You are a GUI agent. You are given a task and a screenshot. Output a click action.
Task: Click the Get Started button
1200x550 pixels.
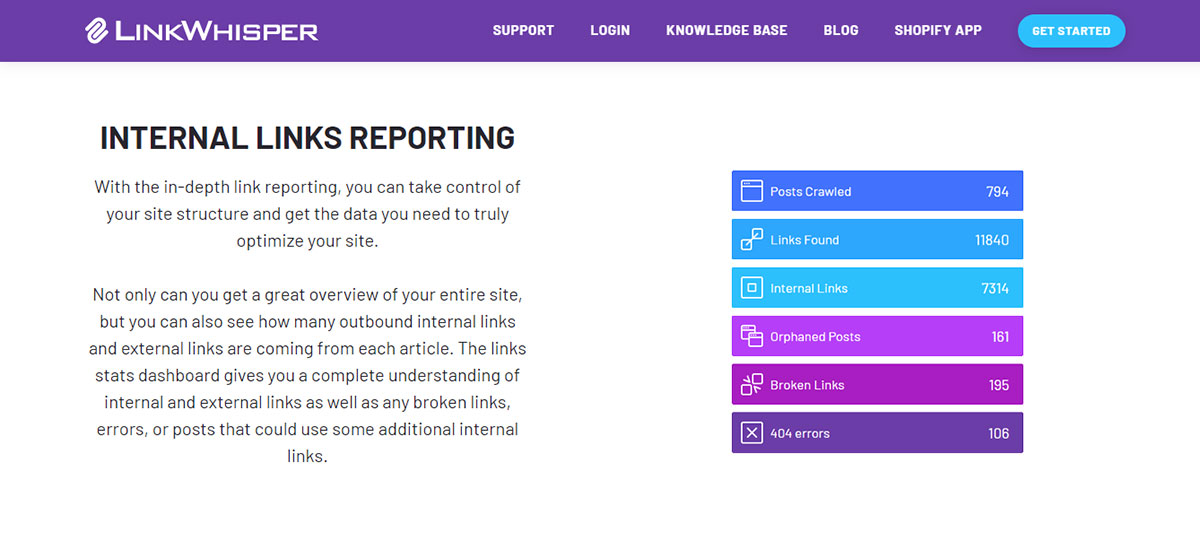1071,31
